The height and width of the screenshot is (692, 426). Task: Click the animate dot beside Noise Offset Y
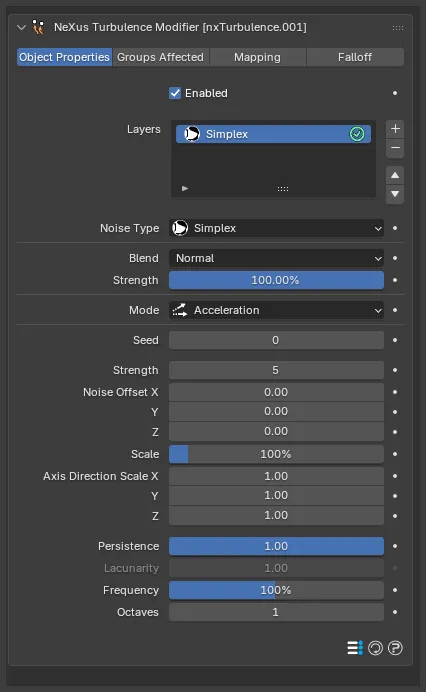[395, 412]
